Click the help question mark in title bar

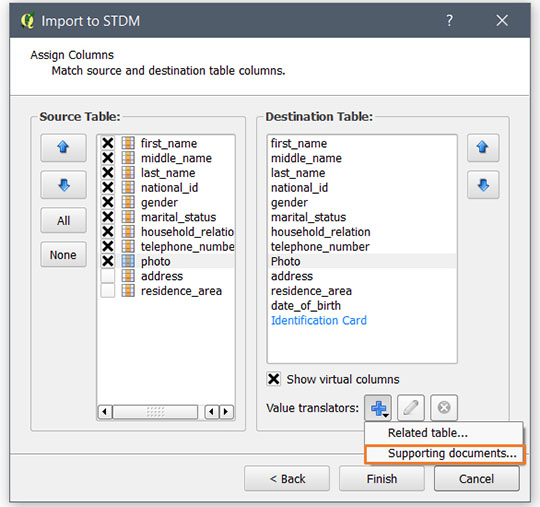[449, 21]
